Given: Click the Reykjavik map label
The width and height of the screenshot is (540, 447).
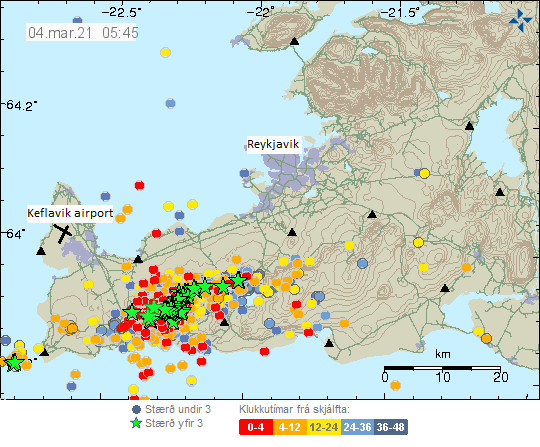Looking at the screenshot, I should [x=273, y=144].
